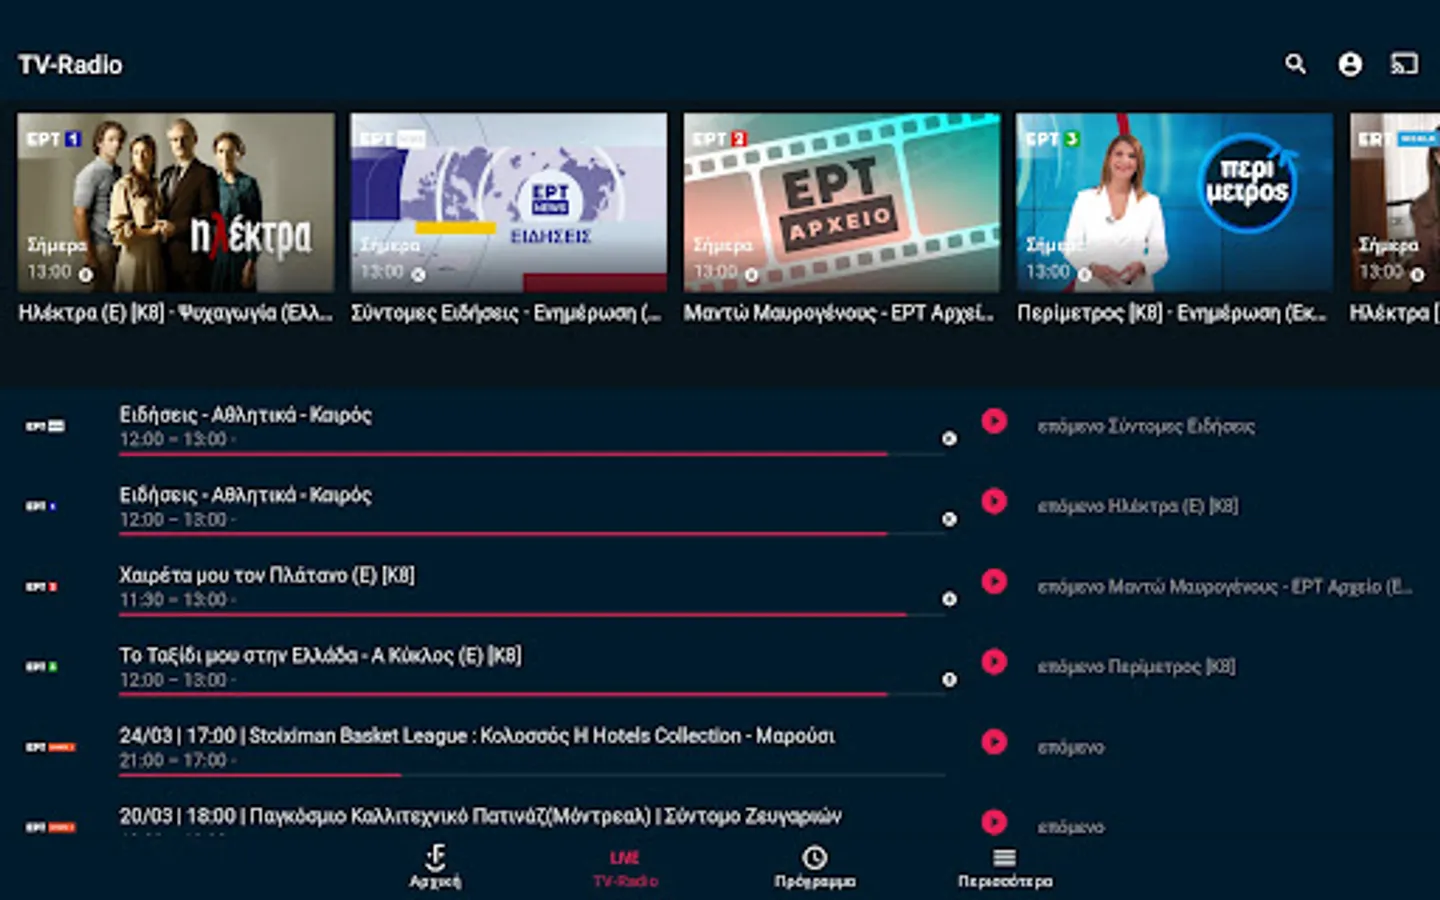This screenshot has width=1440, height=900.
Task: Switch to the Πρόγραμμα tab
Action: pyautogui.click(x=813, y=867)
